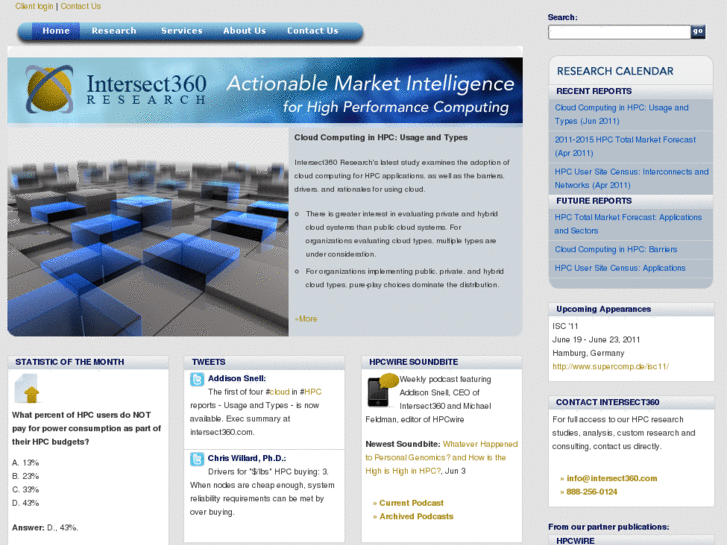Open the Home menu tab
The width and height of the screenshot is (727, 545).
[x=56, y=31]
